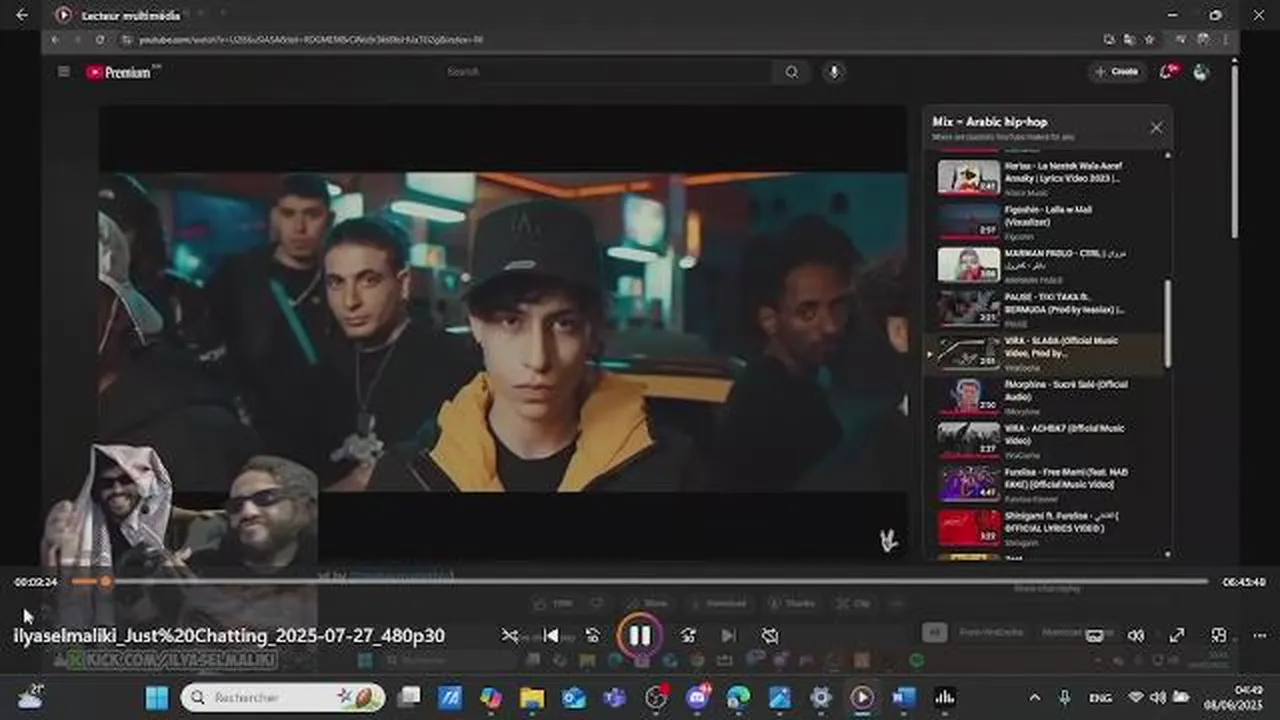The image size is (1280, 720).
Task: Select the PAUSE TIKI TAKA playlist video
Action: (1050, 309)
